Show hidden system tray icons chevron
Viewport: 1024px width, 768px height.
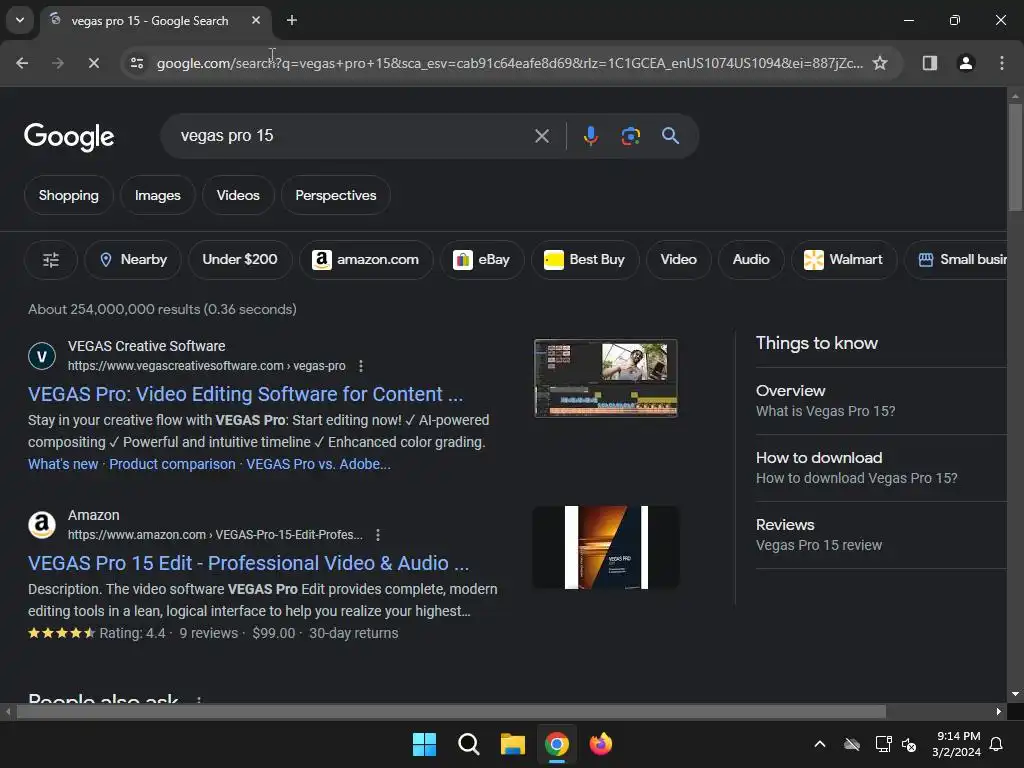click(x=820, y=744)
